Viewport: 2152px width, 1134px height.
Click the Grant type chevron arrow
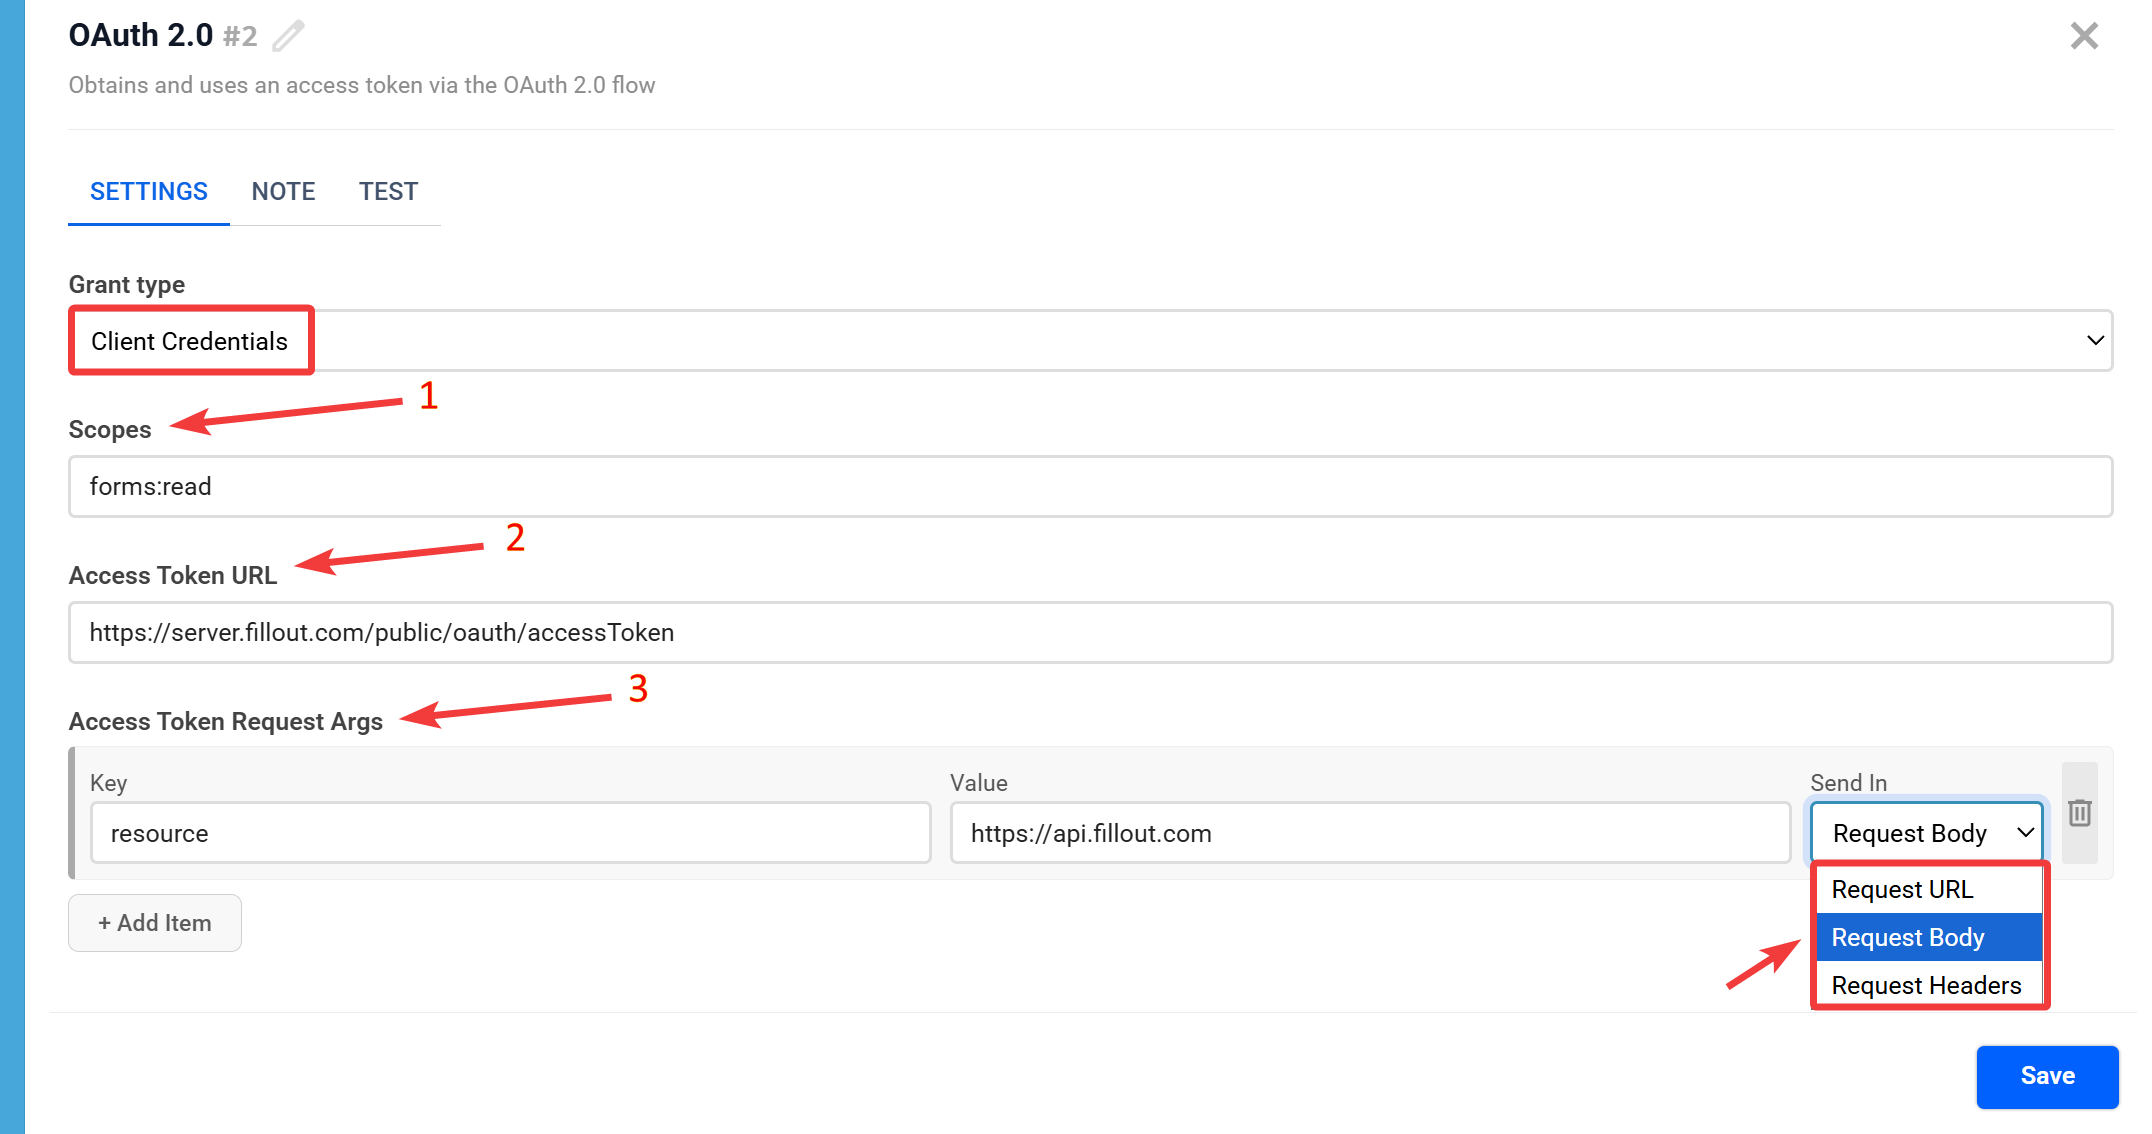(2095, 341)
